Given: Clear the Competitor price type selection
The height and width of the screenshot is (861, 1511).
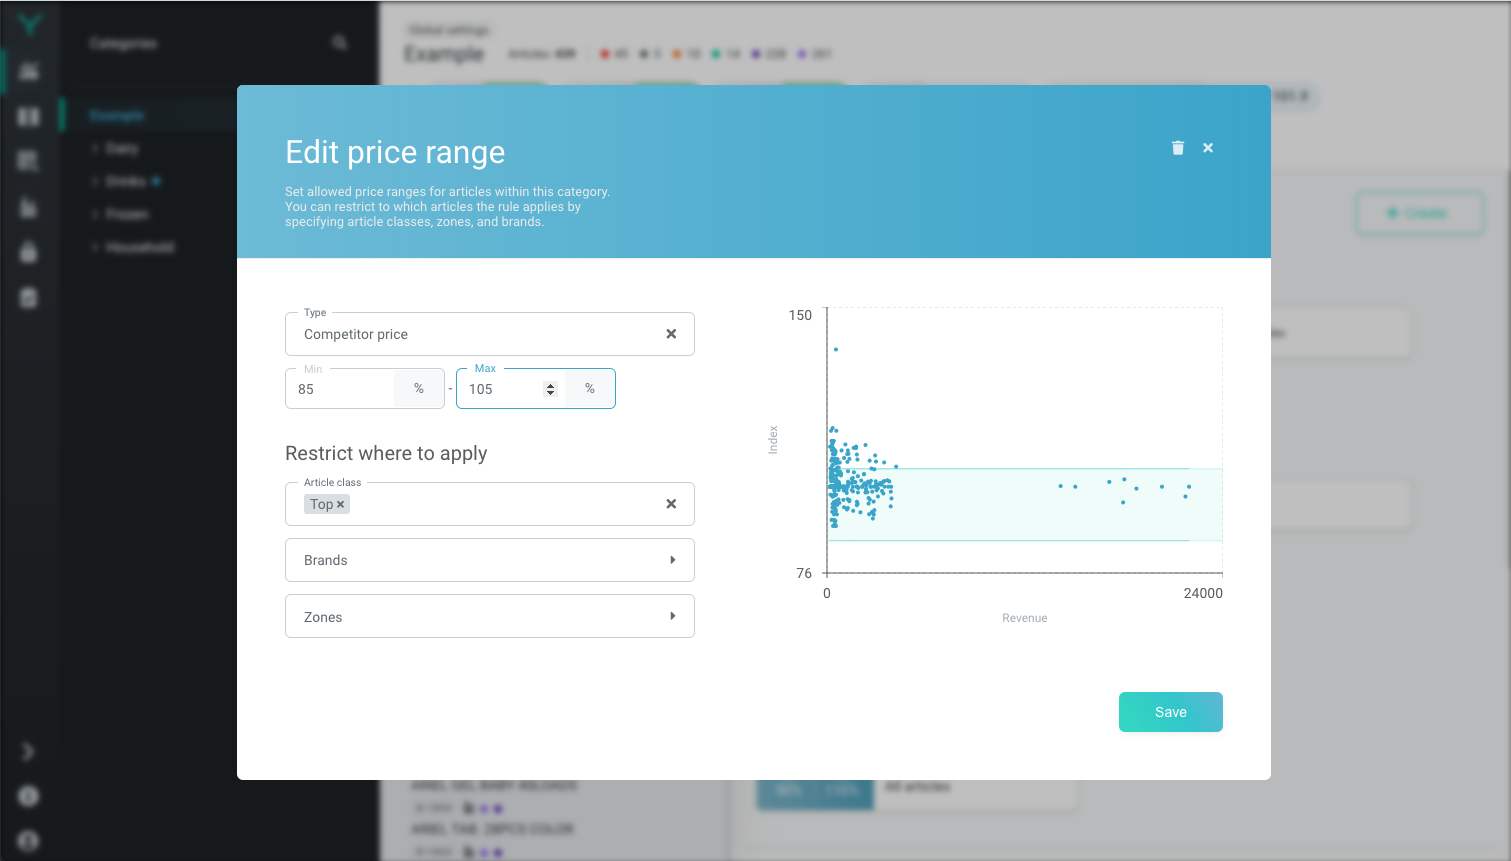Looking at the screenshot, I should pyautogui.click(x=671, y=333).
